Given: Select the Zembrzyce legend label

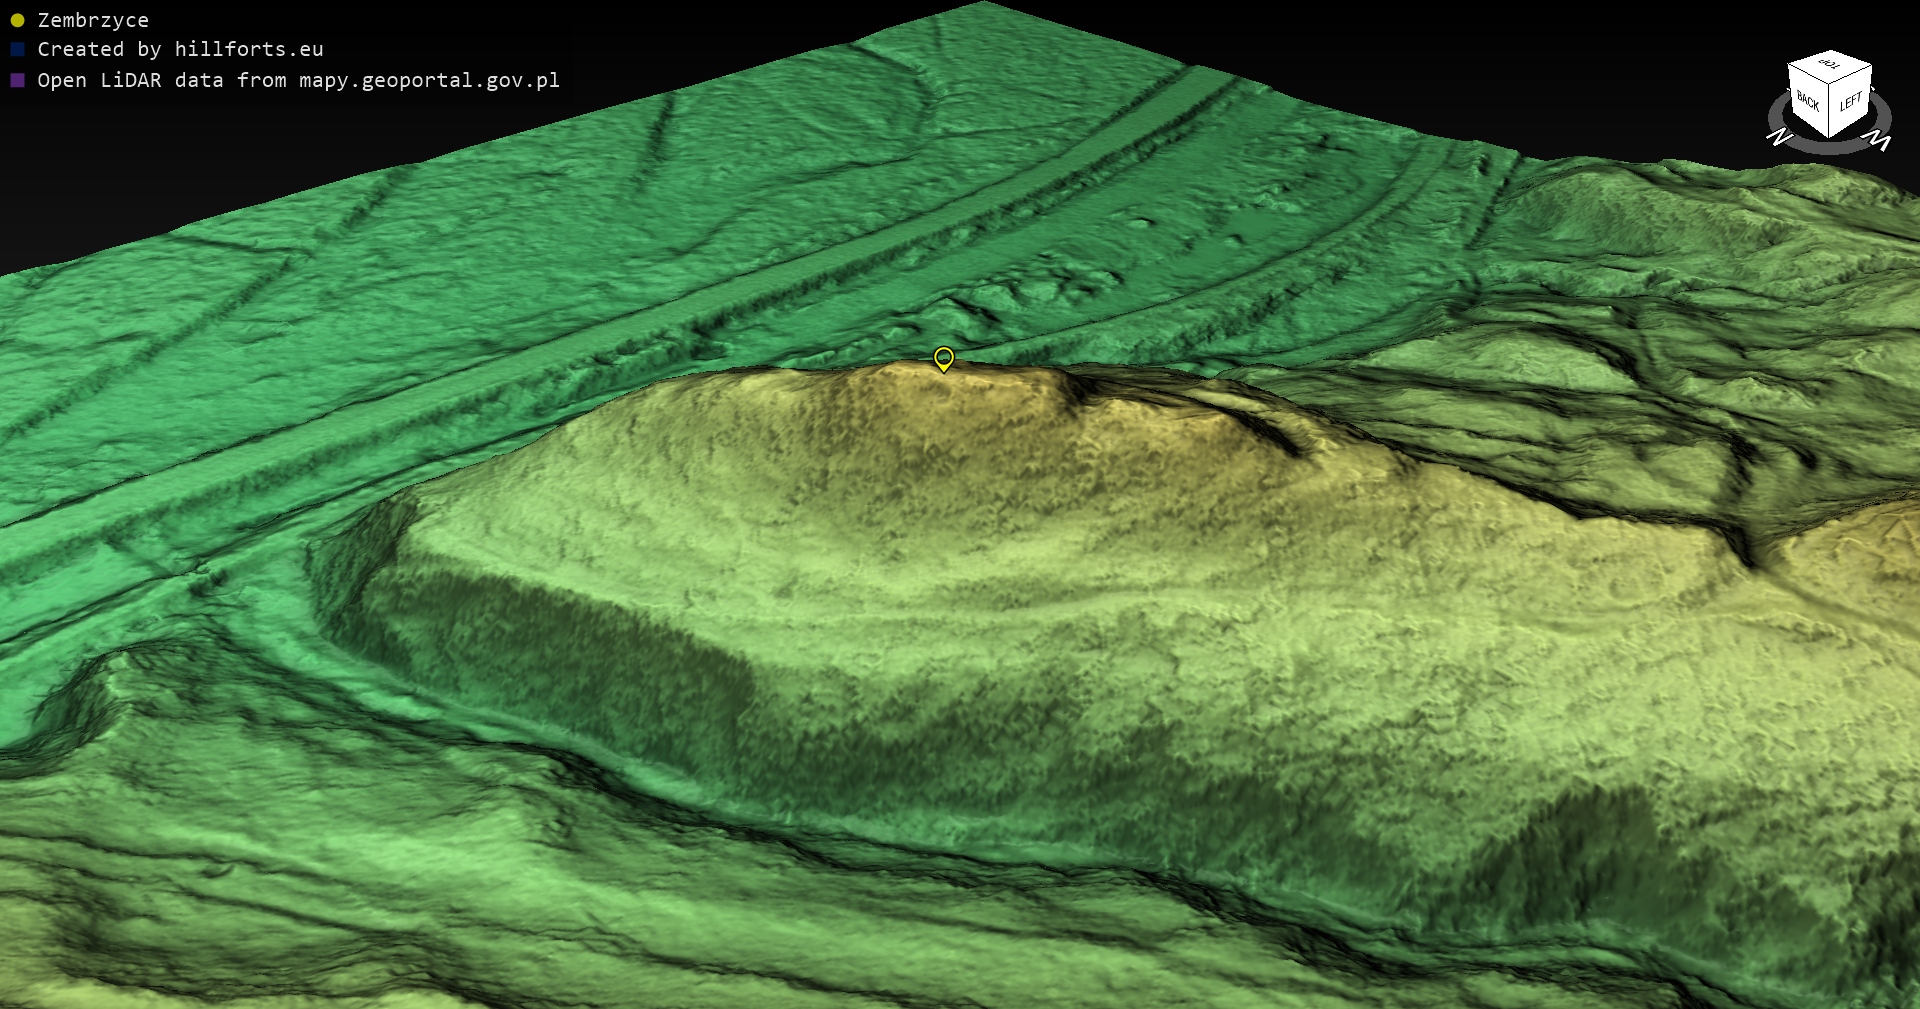Looking at the screenshot, I should pos(93,20).
